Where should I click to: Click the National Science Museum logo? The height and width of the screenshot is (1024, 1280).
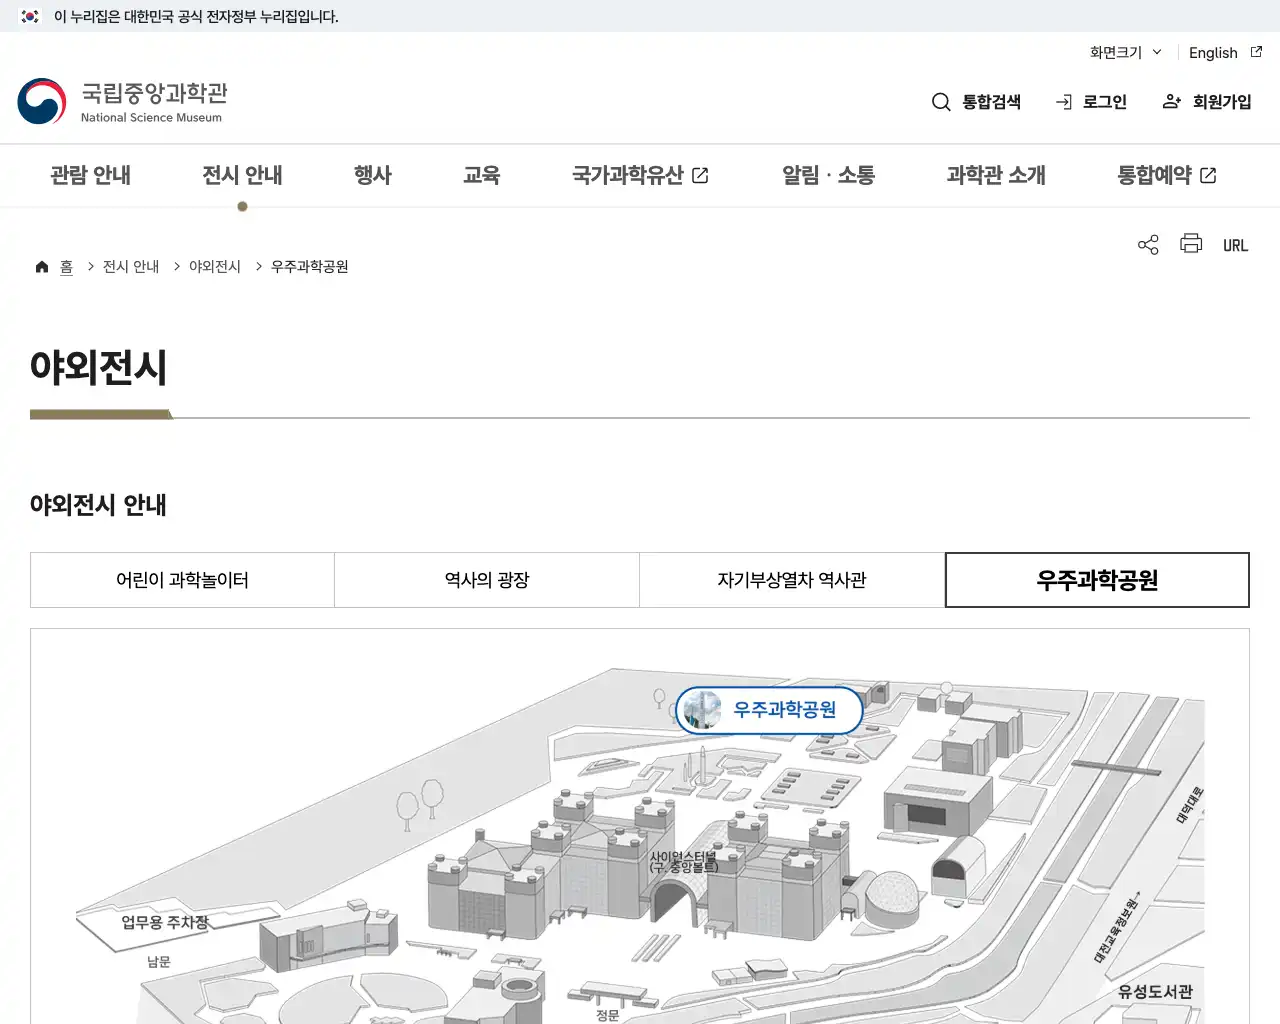point(122,100)
